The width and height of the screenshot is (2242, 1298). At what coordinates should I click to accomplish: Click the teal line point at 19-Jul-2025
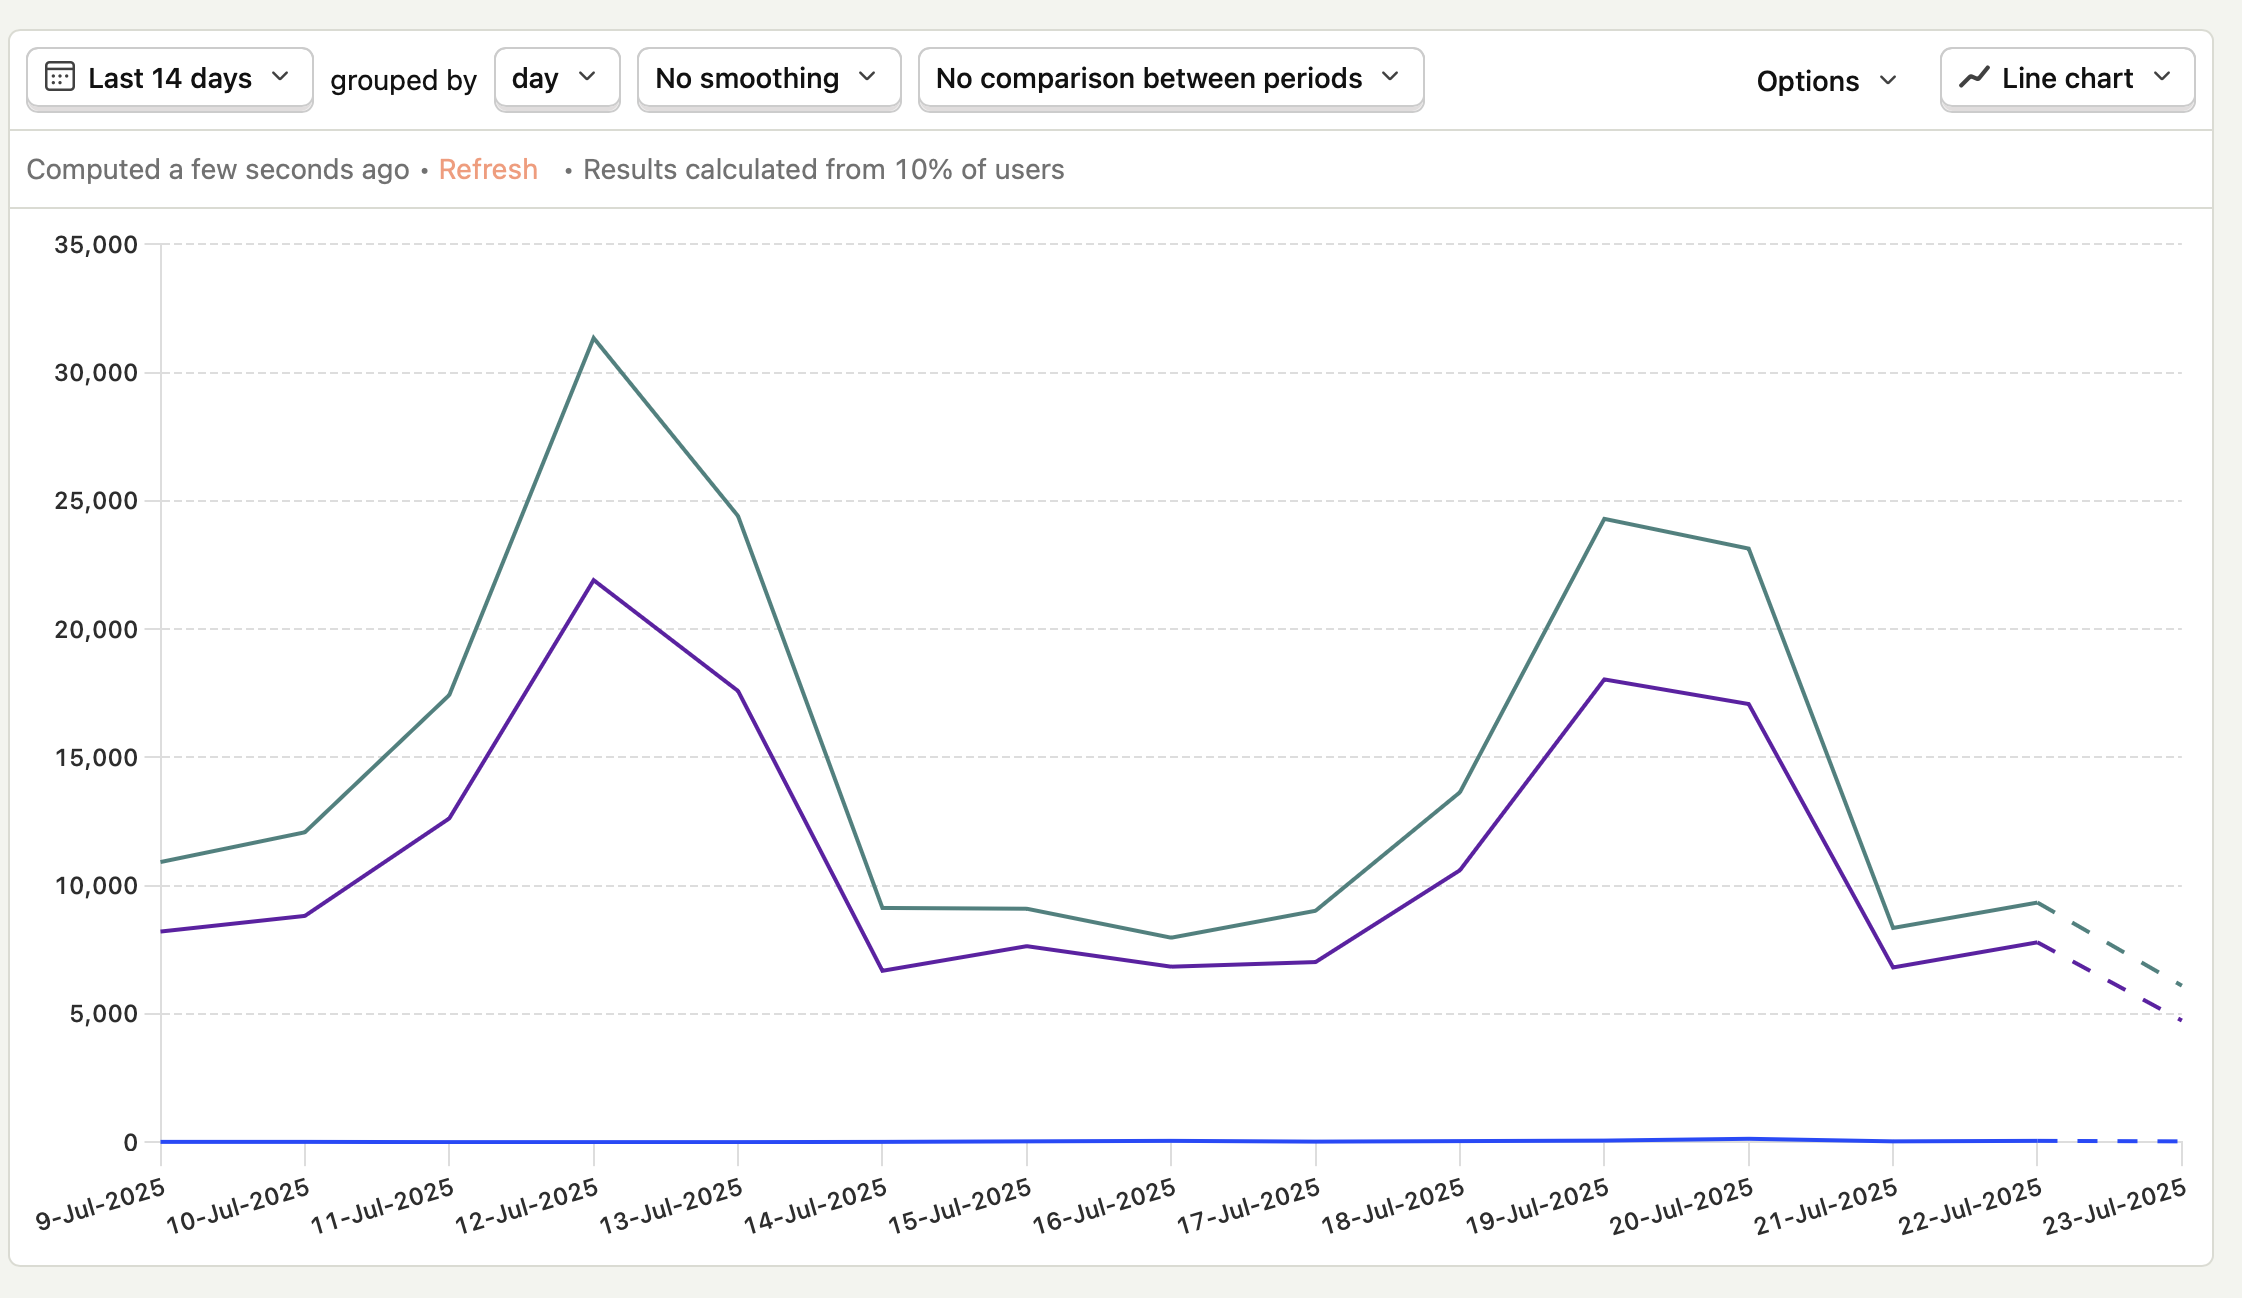coord(1604,519)
